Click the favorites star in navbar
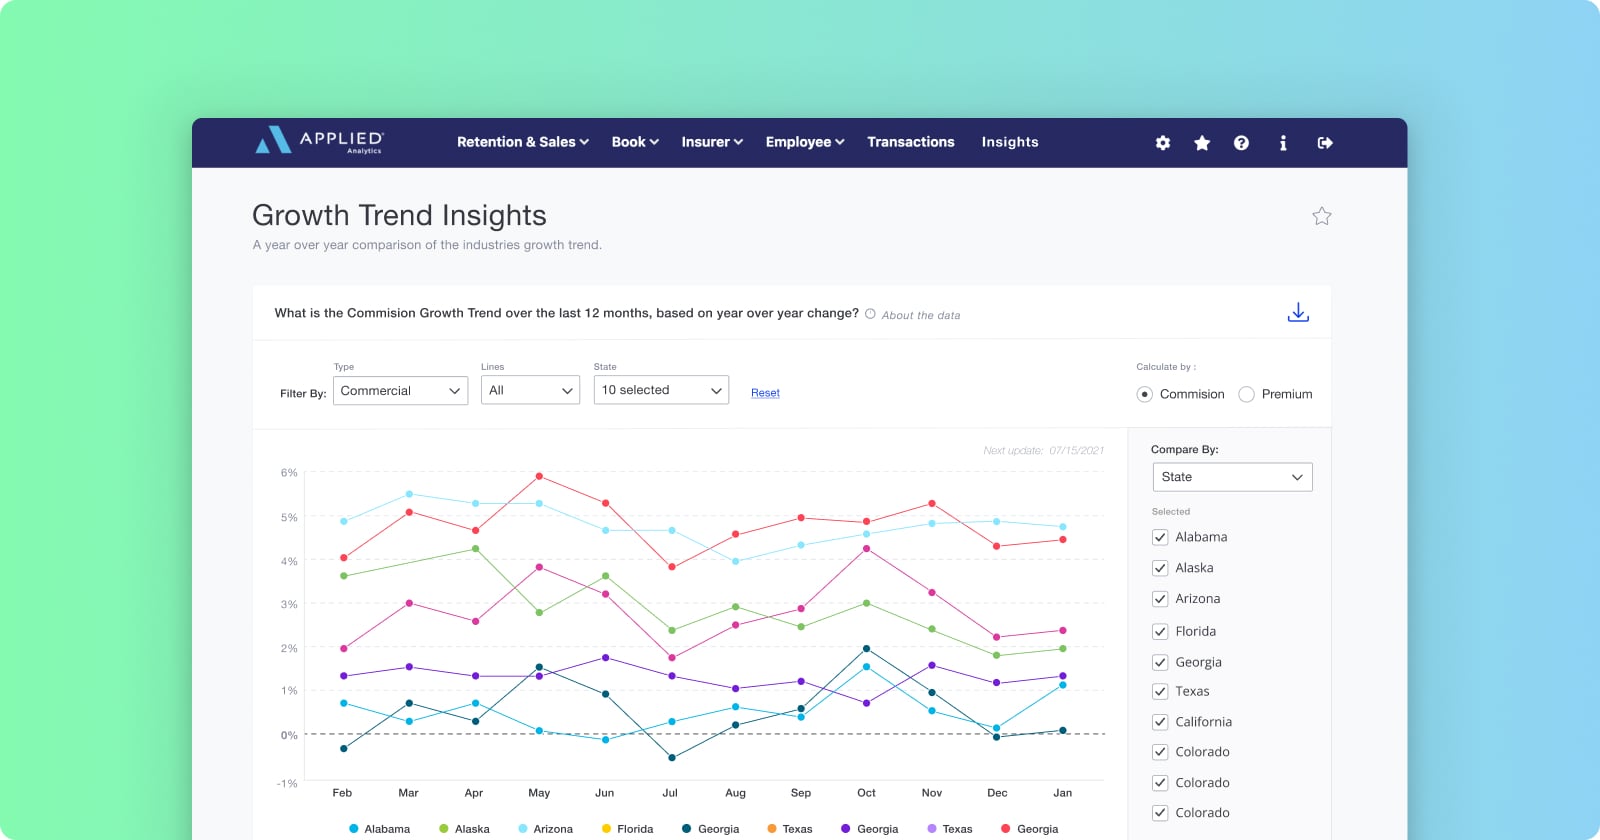The image size is (1600, 840). click(1202, 143)
